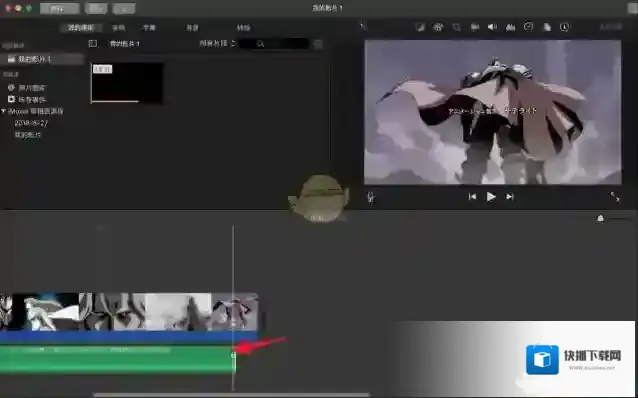Open the speedometer speed tool
The image size is (638, 398).
(x=528, y=27)
